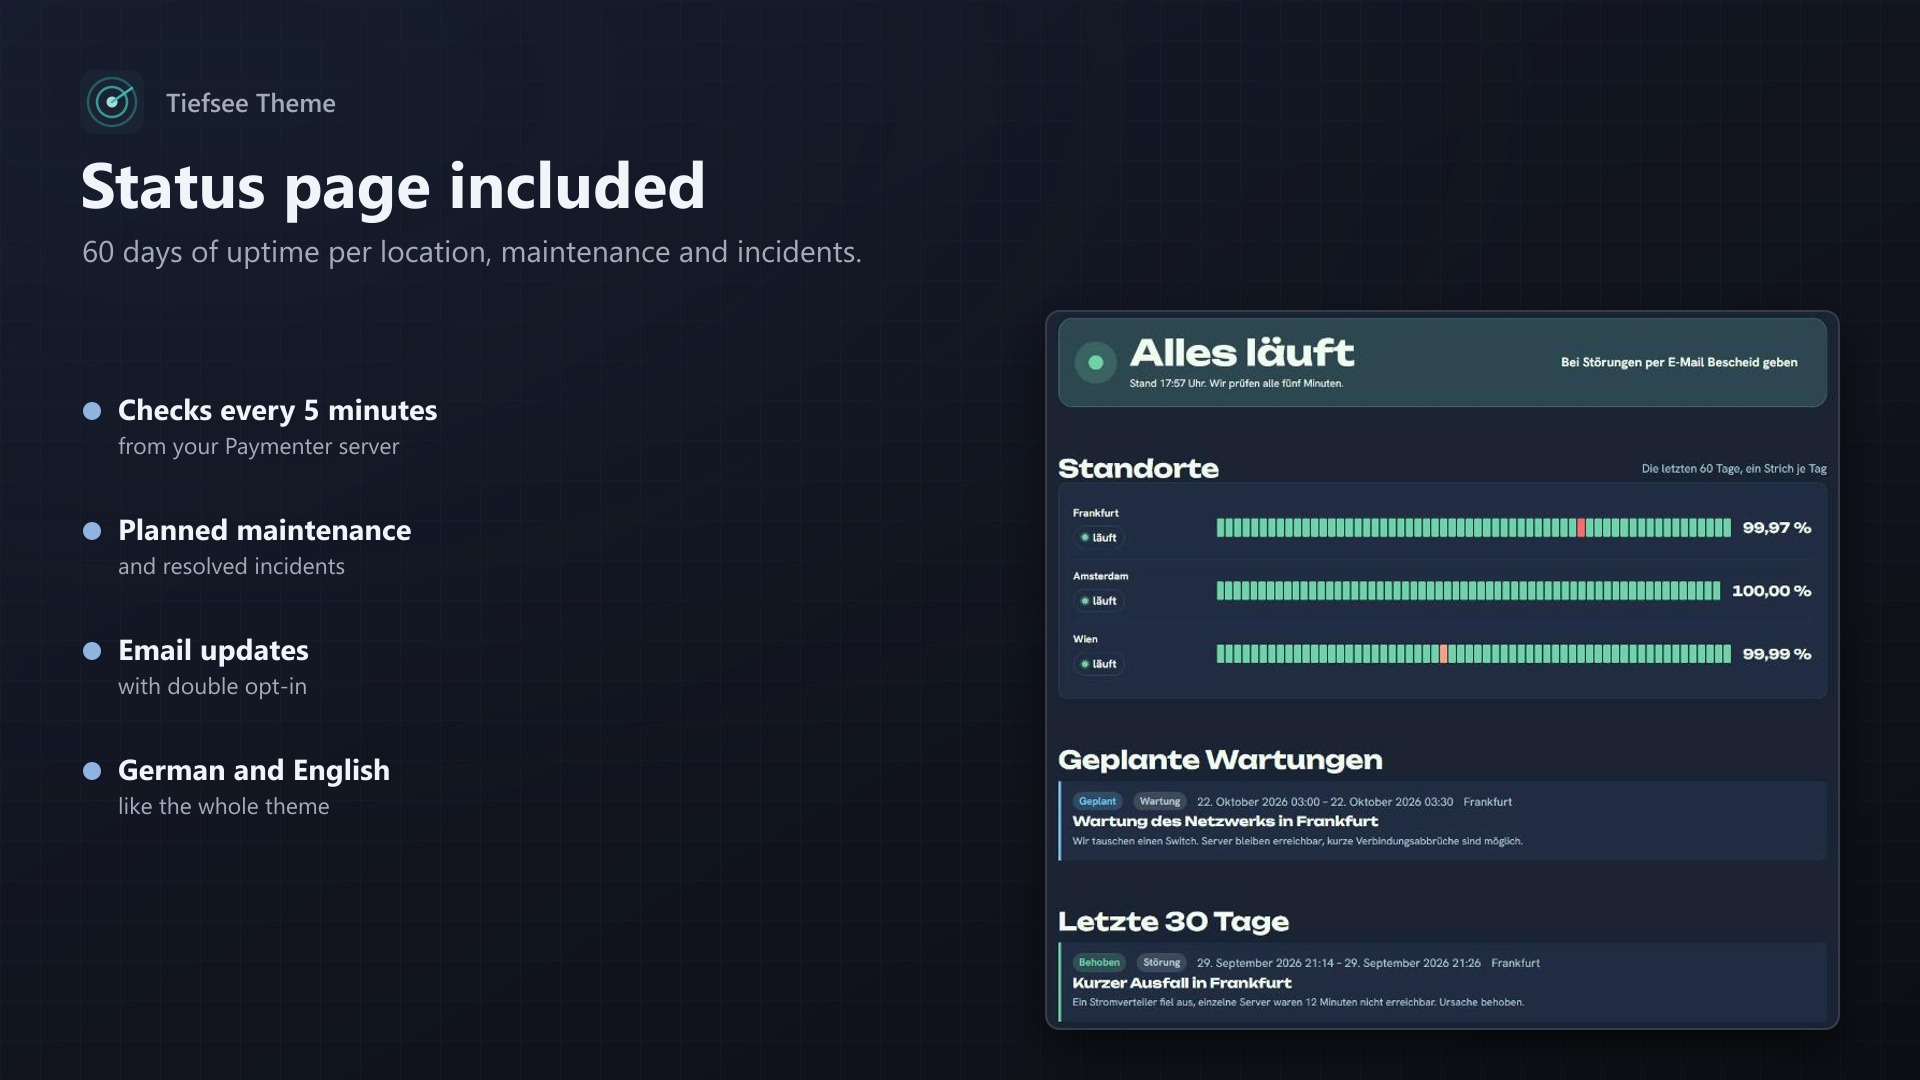This screenshot has width=1920, height=1080.
Task: Click the 'Frankfurt' location name in Standorte
Action: [1096, 513]
